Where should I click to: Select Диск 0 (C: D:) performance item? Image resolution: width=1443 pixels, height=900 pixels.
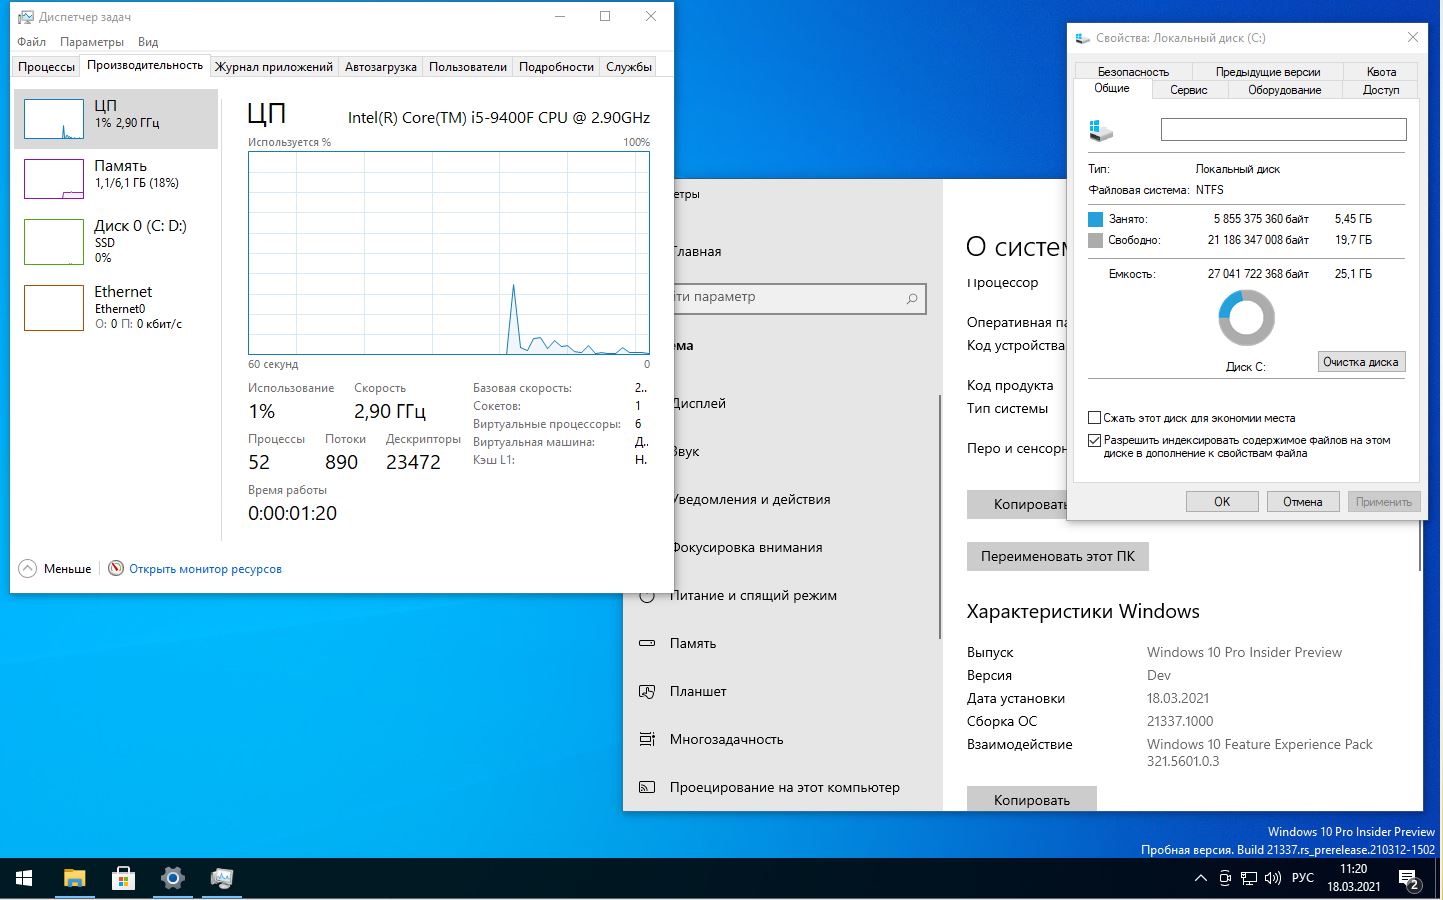coord(116,241)
